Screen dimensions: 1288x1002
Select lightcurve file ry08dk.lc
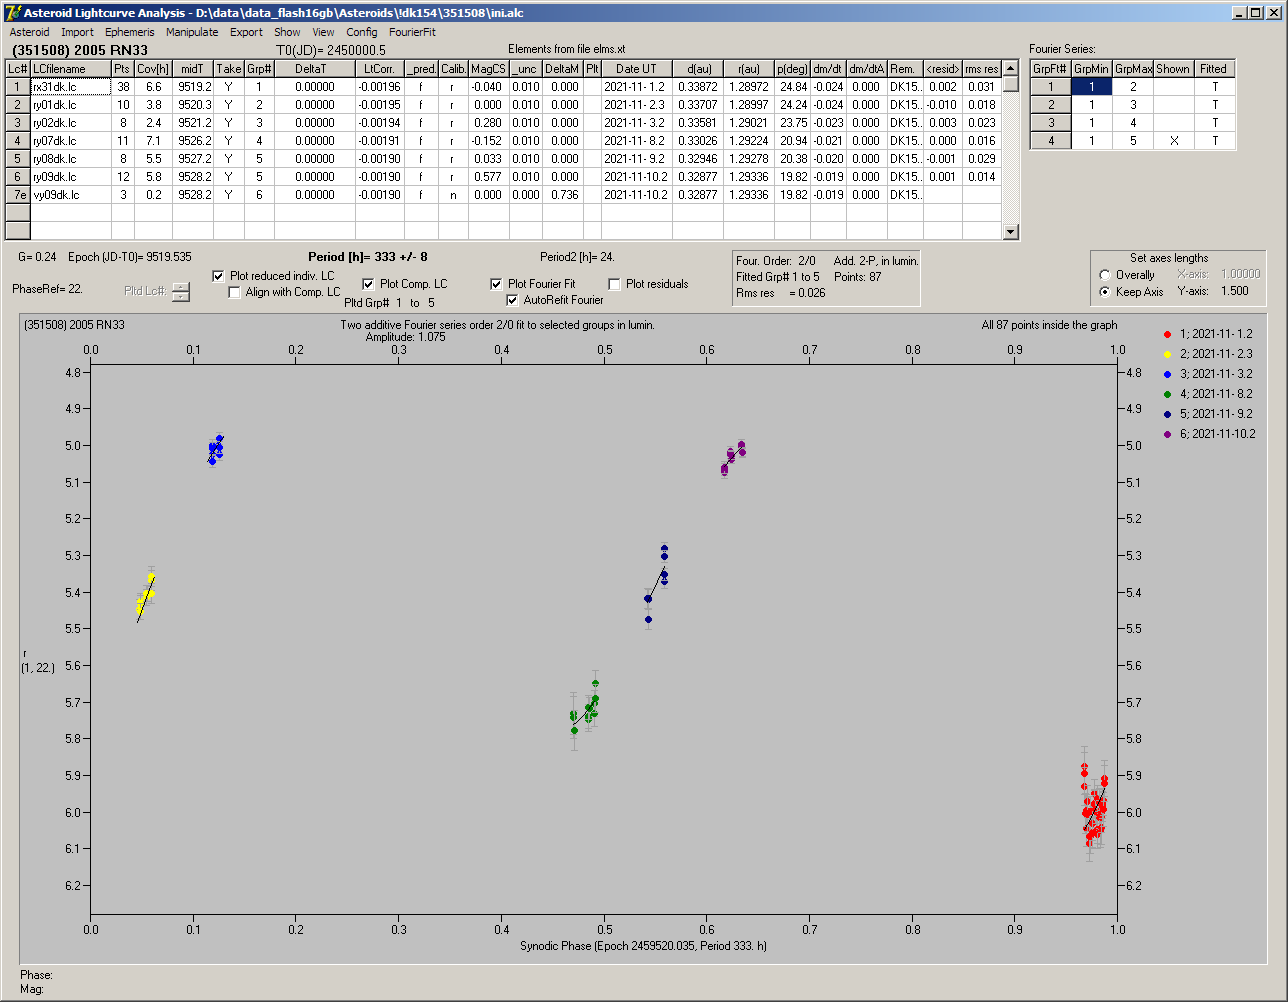point(70,159)
